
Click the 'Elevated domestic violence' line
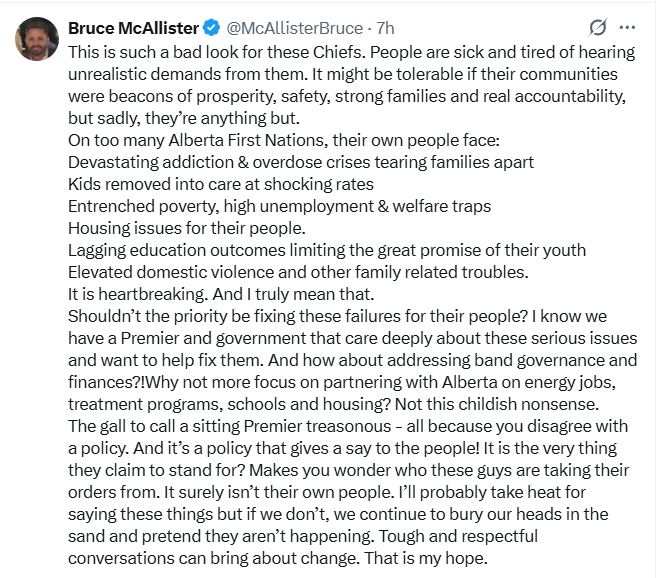pyautogui.click(x=298, y=272)
